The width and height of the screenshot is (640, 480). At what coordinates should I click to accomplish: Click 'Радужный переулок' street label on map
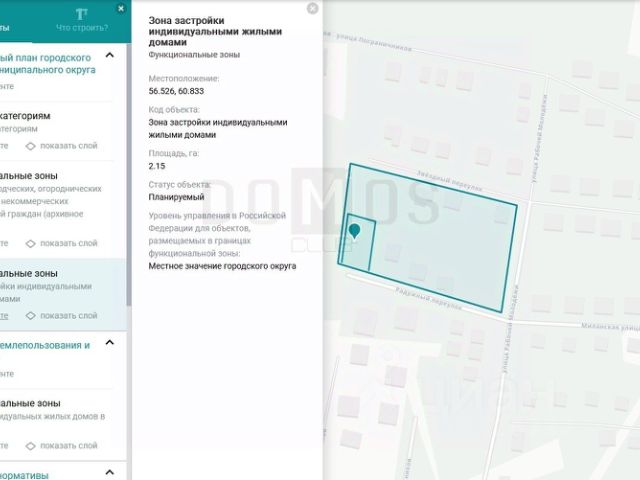click(x=428, y=299)
